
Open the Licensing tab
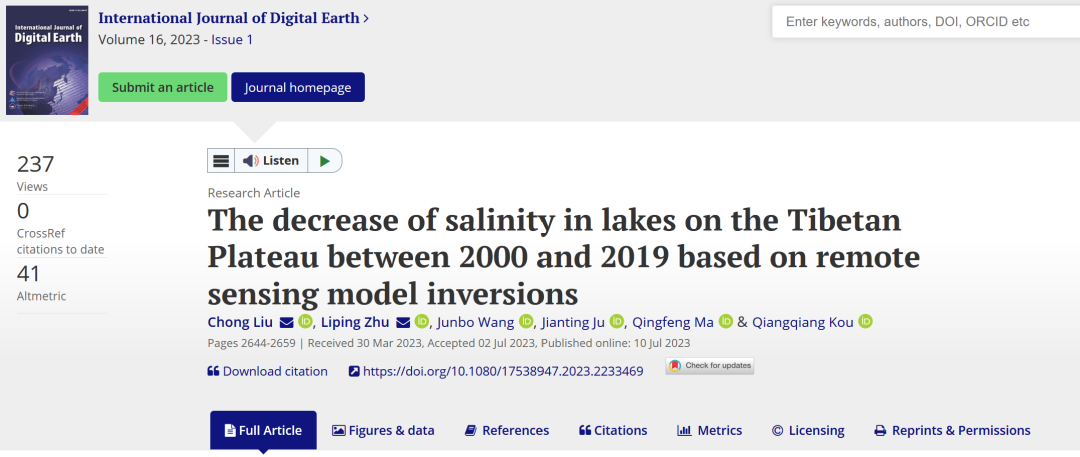(x=808, y=431)
